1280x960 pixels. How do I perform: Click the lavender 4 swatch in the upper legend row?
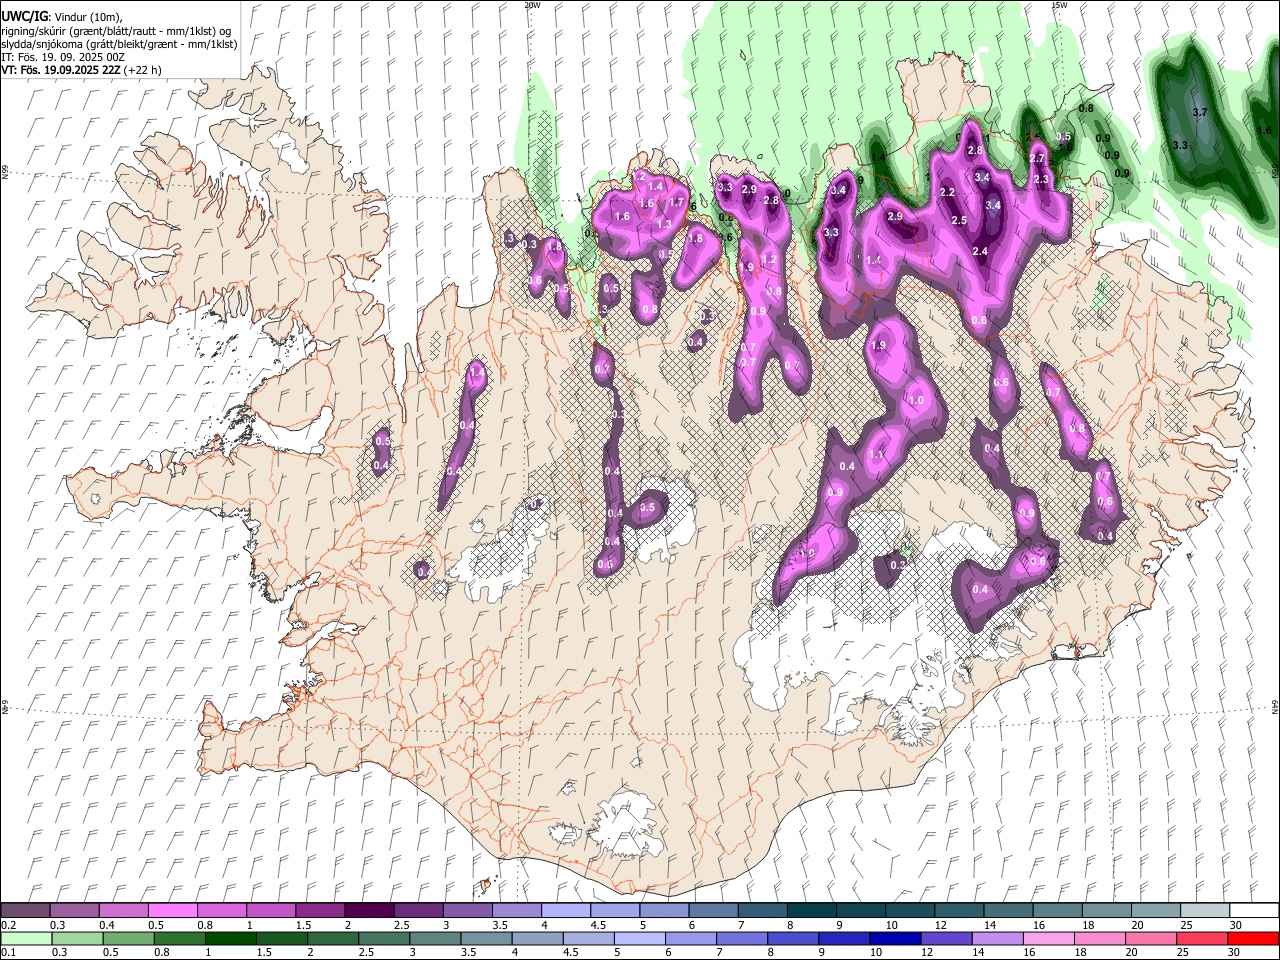(x=565, y=911)
